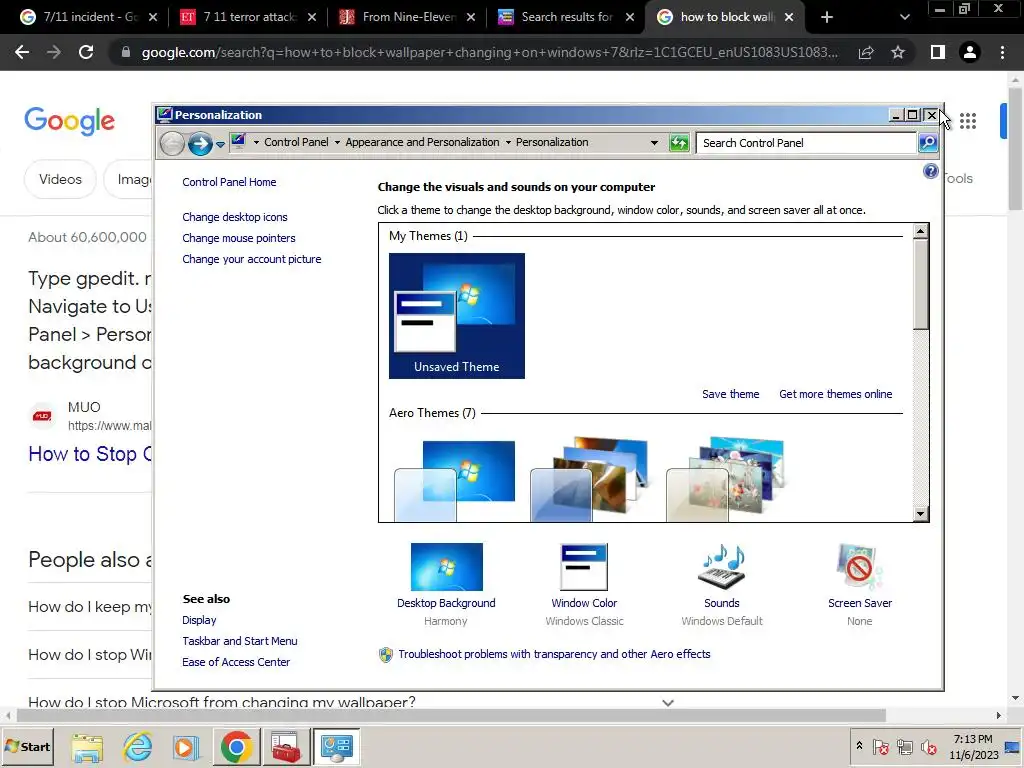This screenshot has height=768, width=1024.
Task: Click the red toolbox taskbar icon
Action: tap(286, 746)
